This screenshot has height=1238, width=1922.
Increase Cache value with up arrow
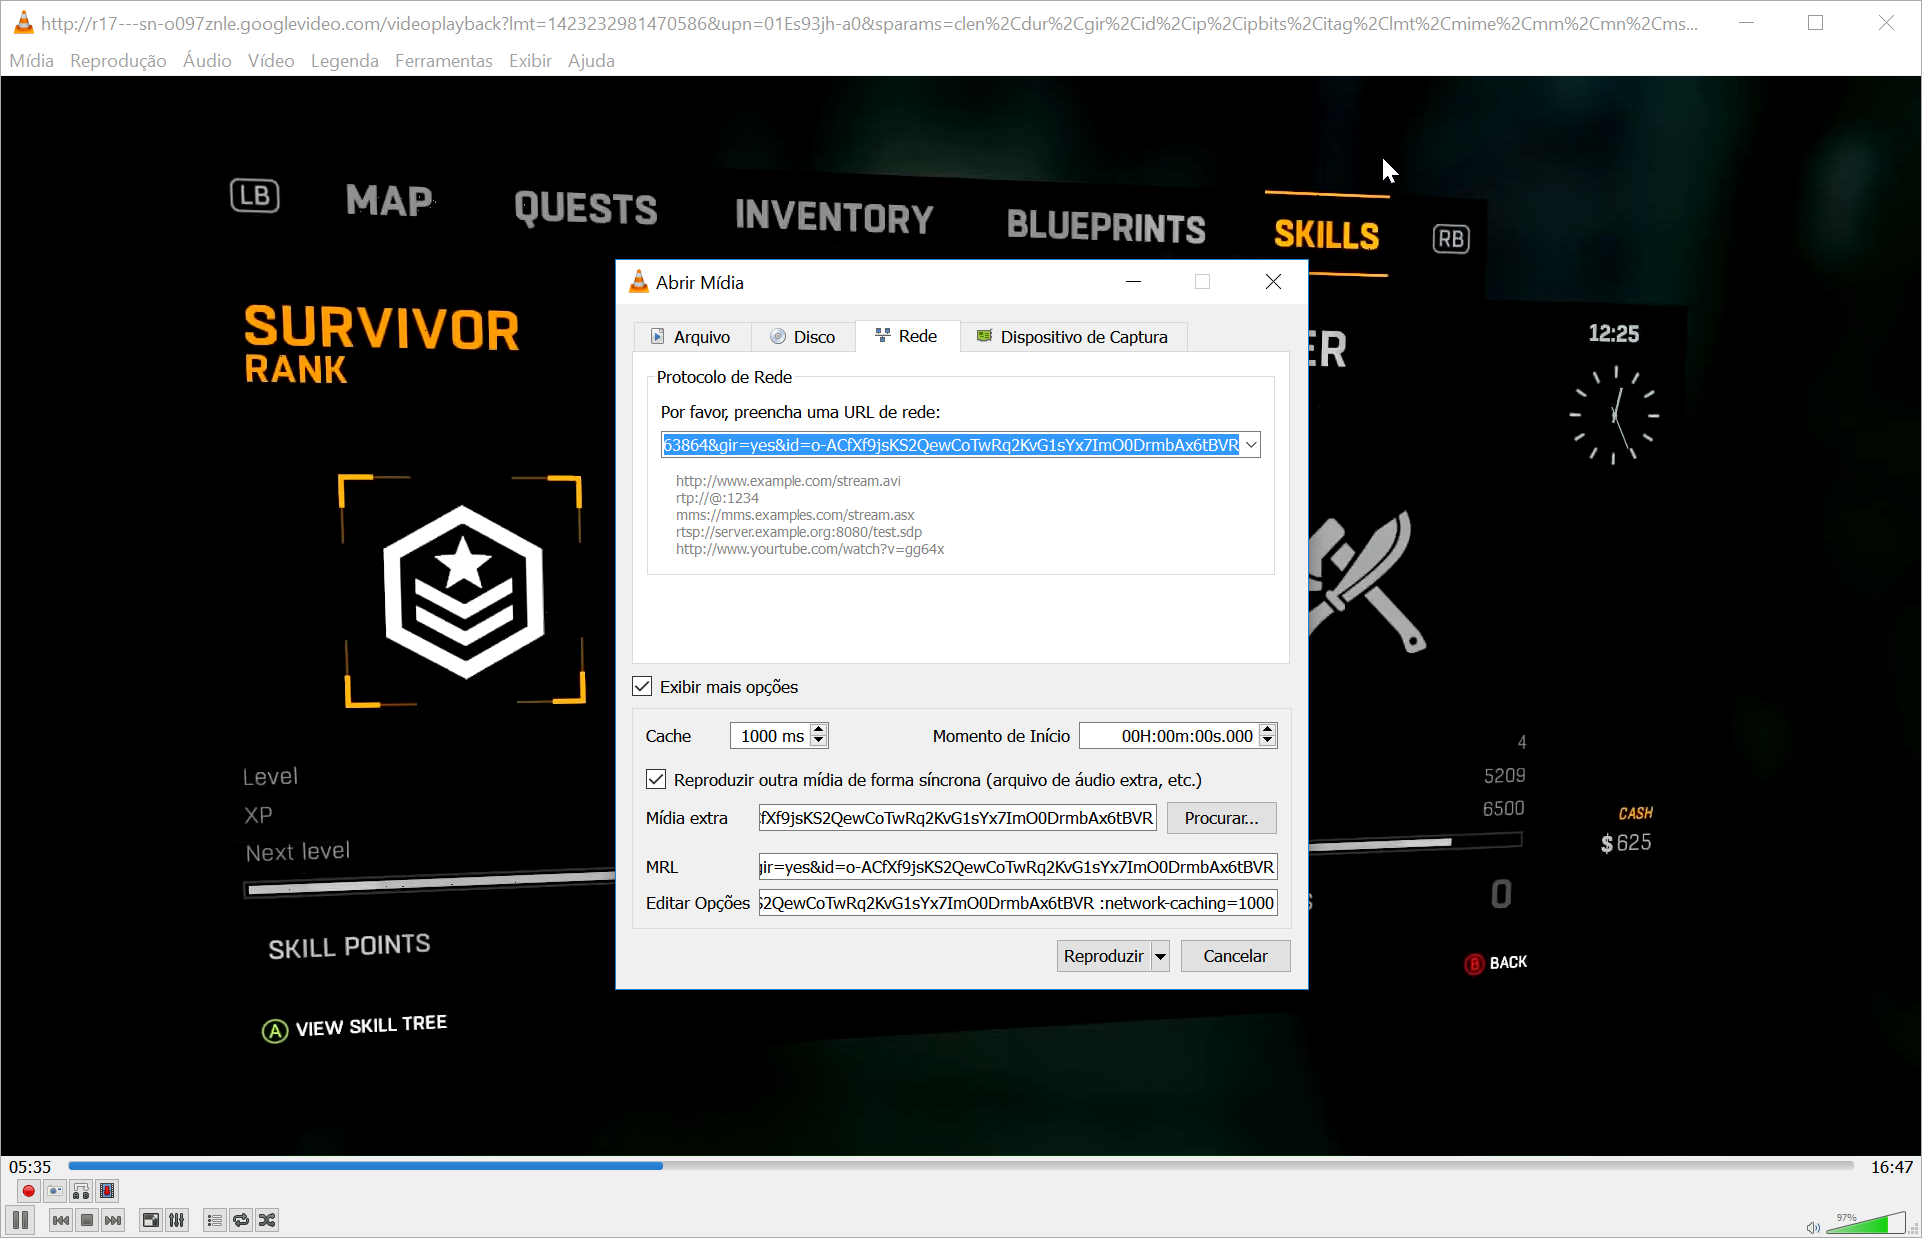(819, 730)
